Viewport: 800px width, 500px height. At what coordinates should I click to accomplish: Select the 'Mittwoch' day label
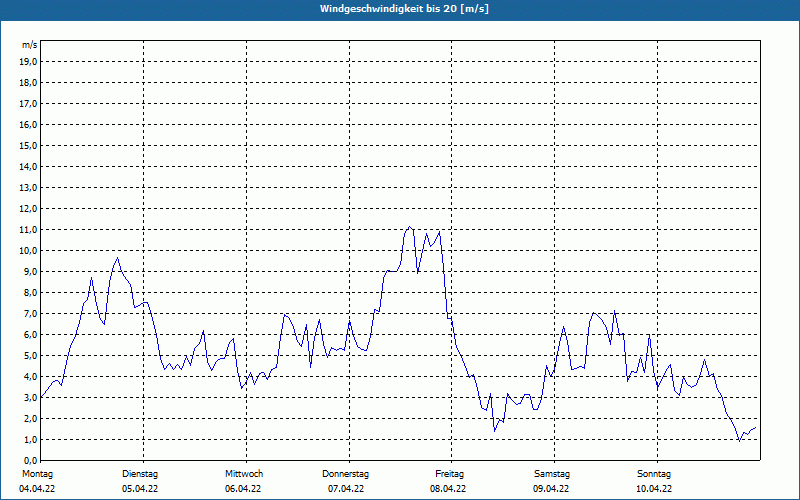coord(244,474)
